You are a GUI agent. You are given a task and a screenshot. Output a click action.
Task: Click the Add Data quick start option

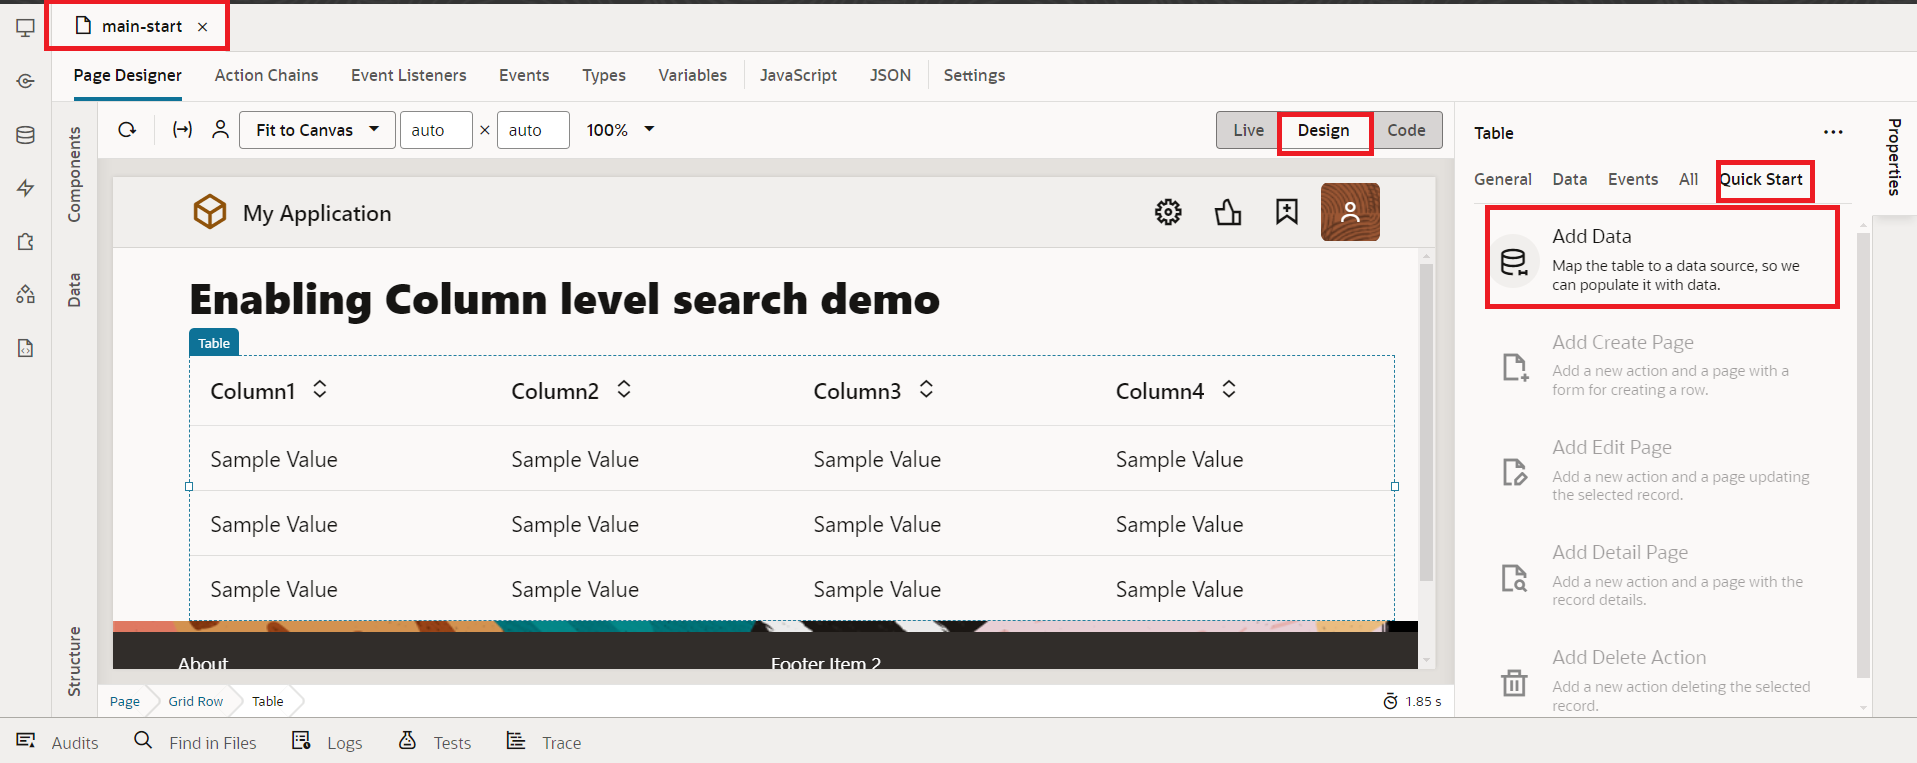[x=1662, y=258]
